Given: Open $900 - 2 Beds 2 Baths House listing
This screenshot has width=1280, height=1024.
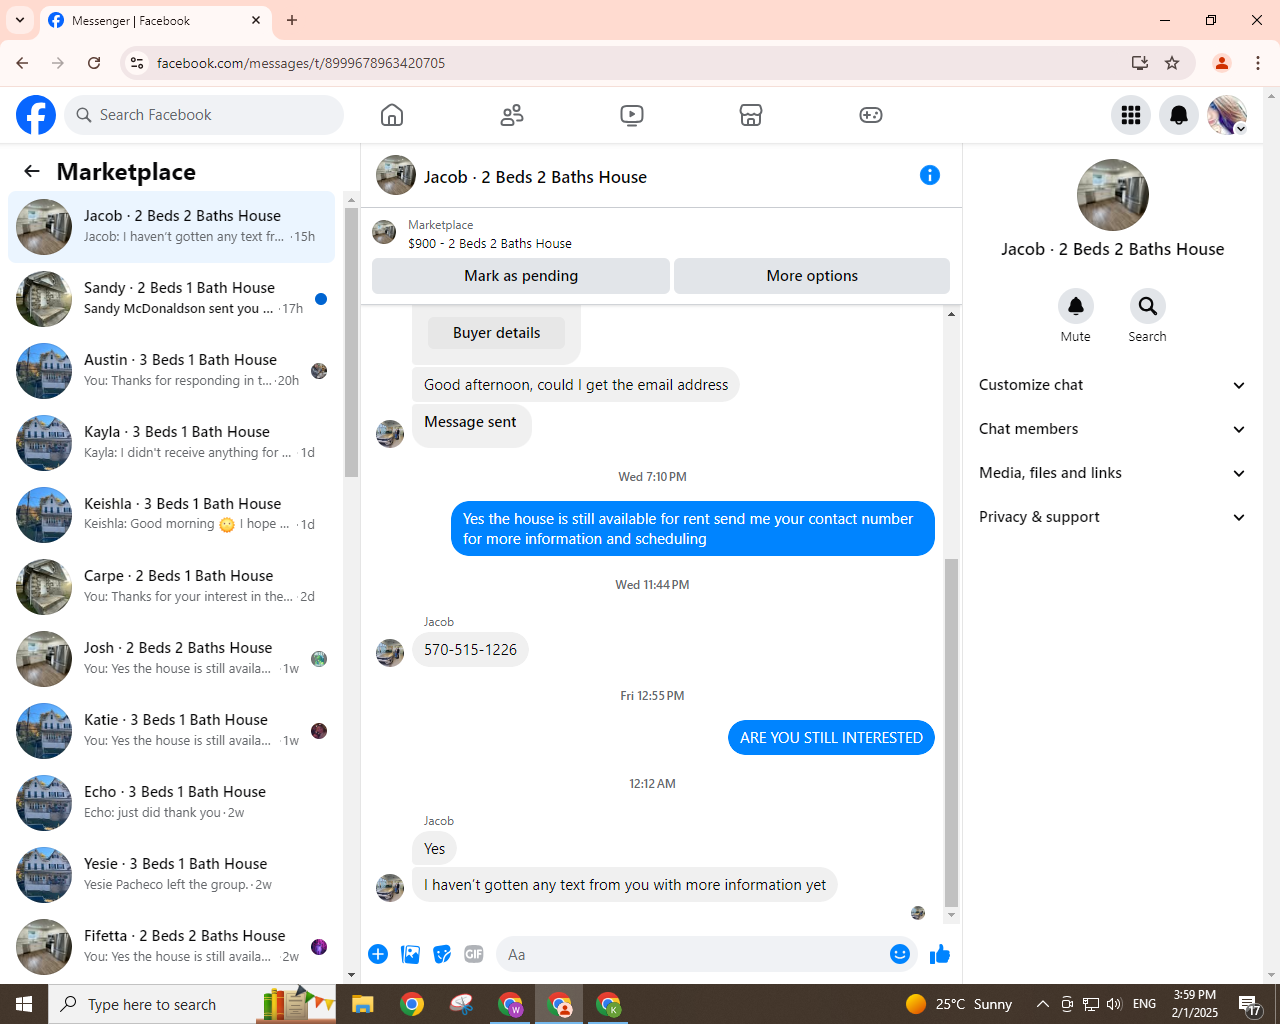Looking at the screenshot, I should point(490,243).
